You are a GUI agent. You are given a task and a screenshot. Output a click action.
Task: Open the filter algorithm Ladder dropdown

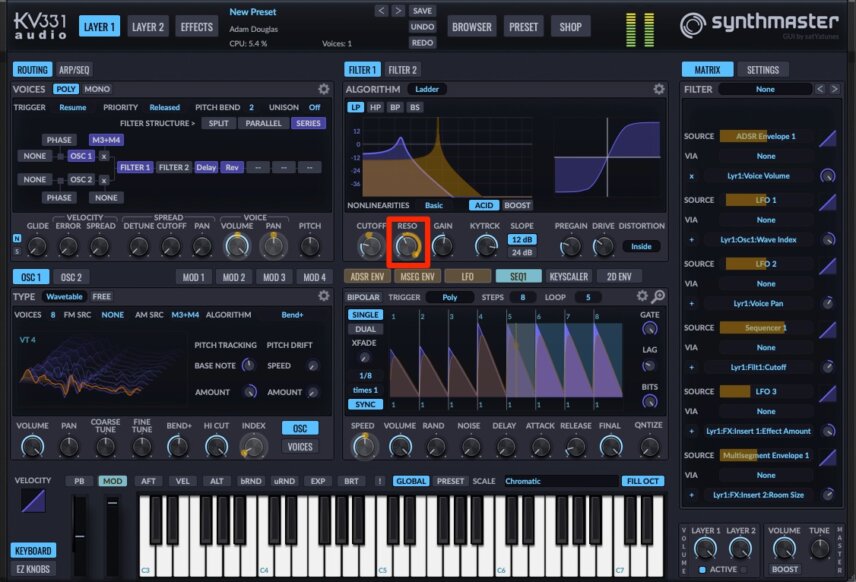[x=427, y=89]
